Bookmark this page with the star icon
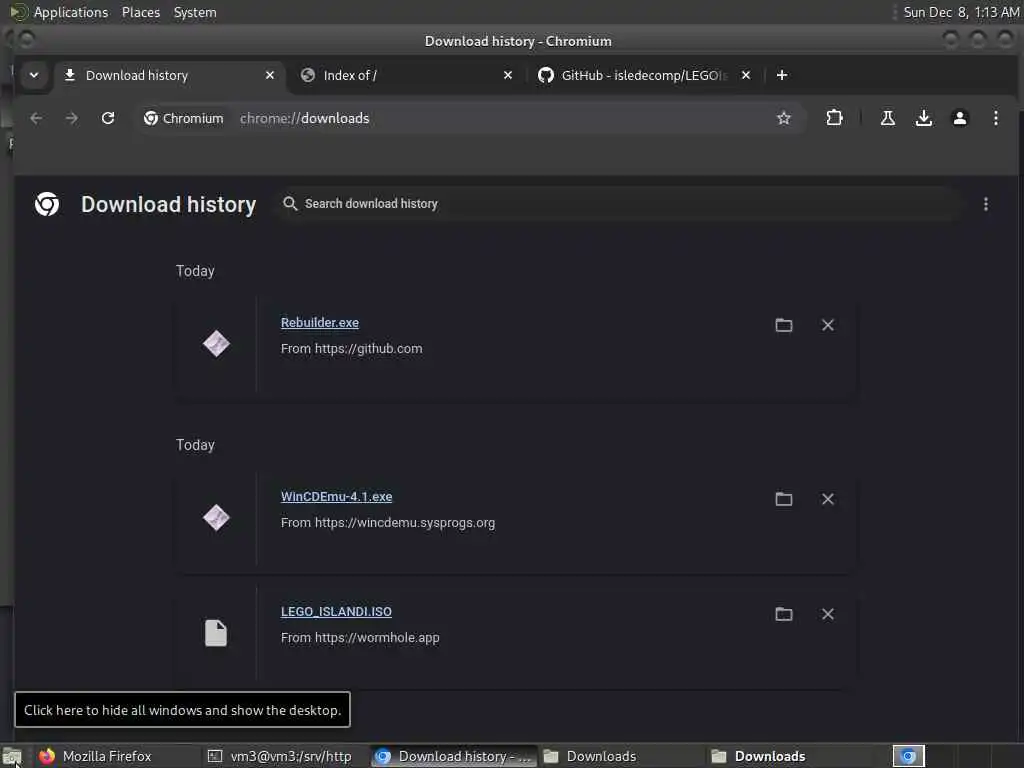The image size is (1024, 768). tap(784, 118)
